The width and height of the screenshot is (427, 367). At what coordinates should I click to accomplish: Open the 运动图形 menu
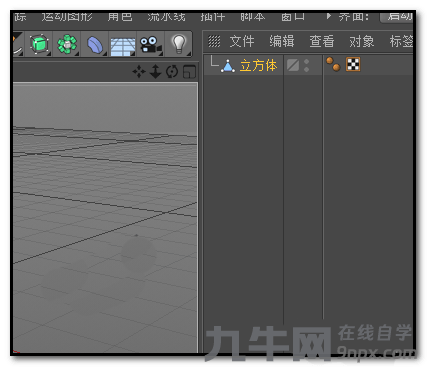coord(67,16)
